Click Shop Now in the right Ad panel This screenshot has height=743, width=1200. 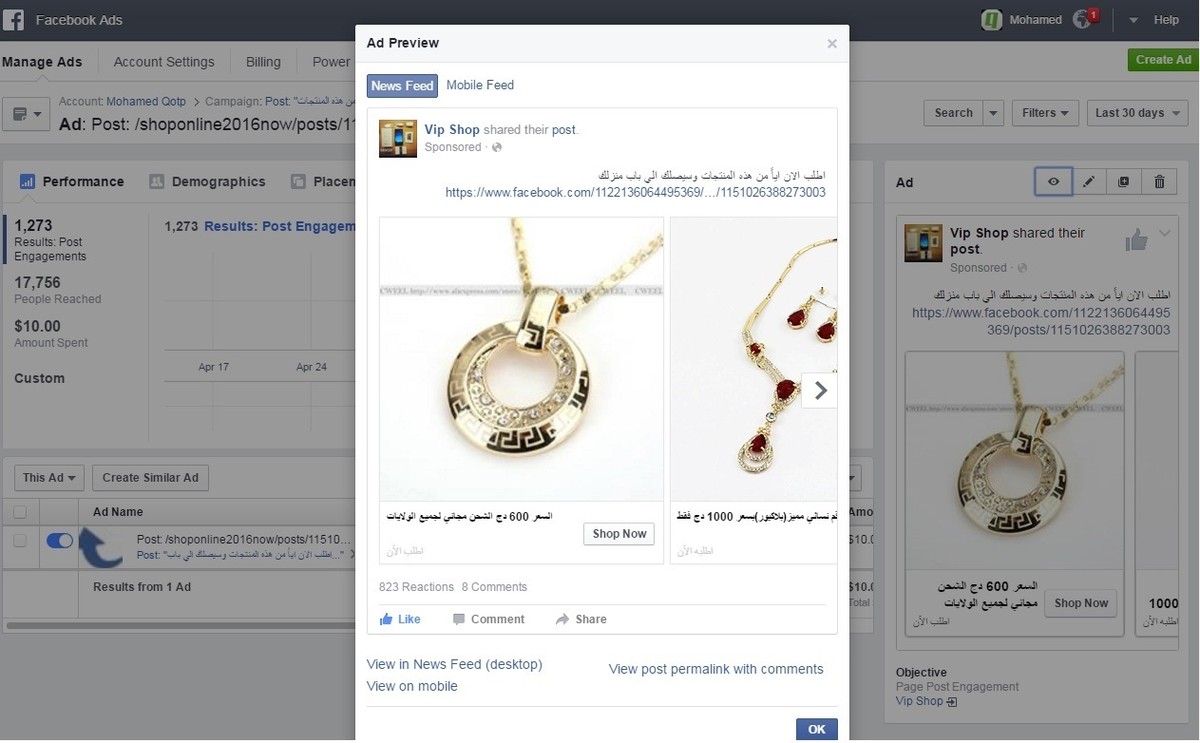point(1081,603)
